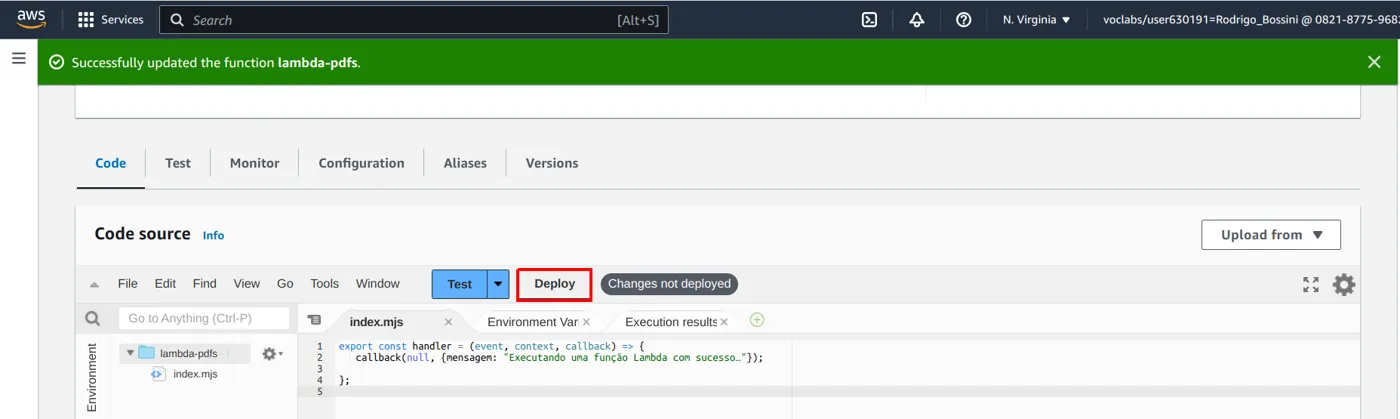The width and height of the screenshot is (1400, 419).
Task: Click the callback(null code line
Action: coord(559,357)
